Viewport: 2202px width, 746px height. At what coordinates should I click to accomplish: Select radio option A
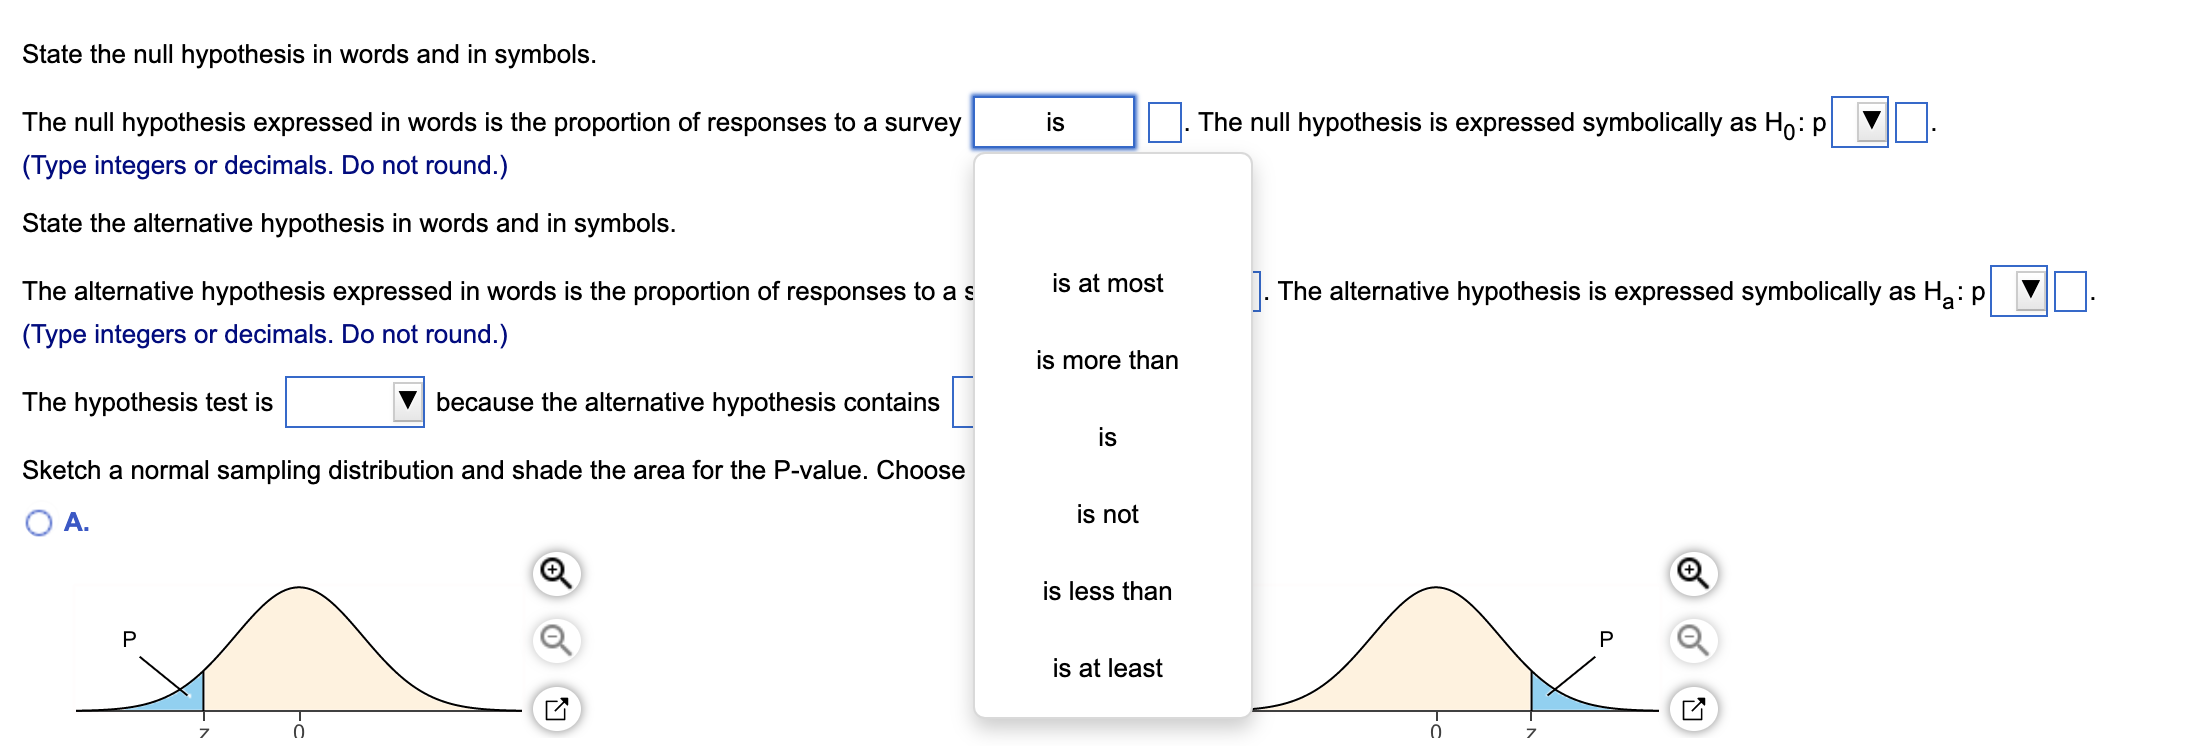click(39, 523)
